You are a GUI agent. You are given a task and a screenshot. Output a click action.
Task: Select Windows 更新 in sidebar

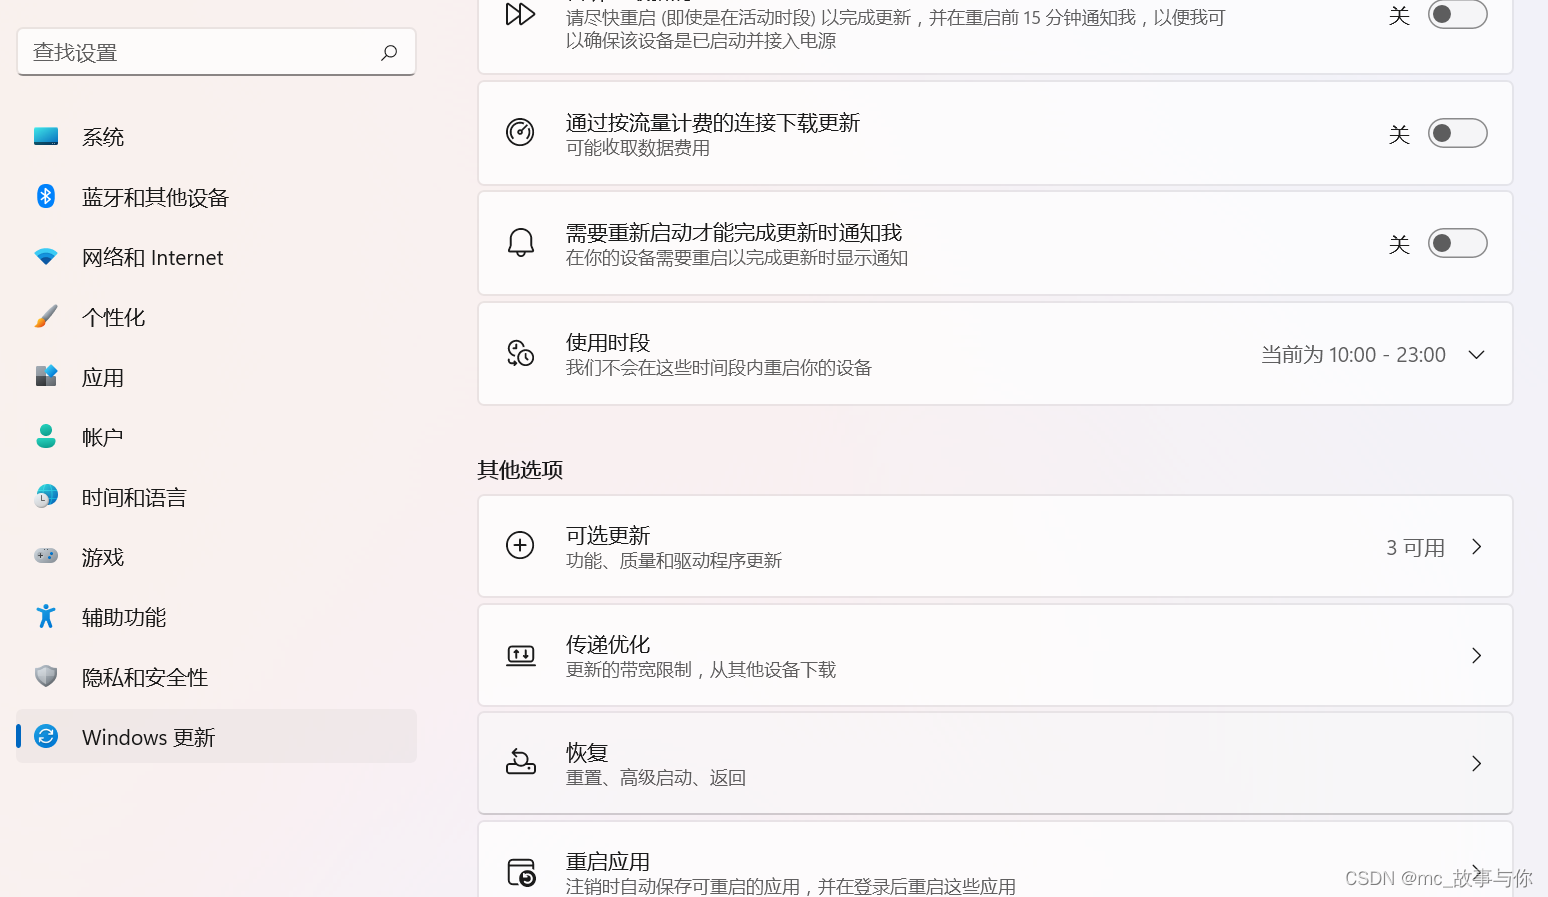[216, 737]
